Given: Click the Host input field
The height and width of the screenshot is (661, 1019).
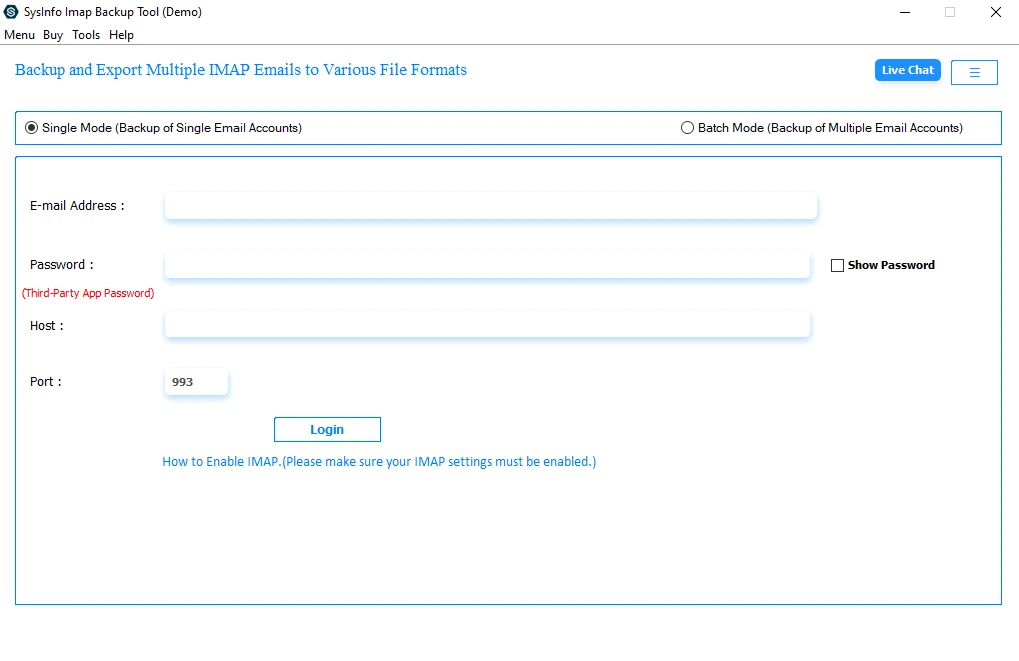Looking at the screenshot, I should tap(487, 323).
